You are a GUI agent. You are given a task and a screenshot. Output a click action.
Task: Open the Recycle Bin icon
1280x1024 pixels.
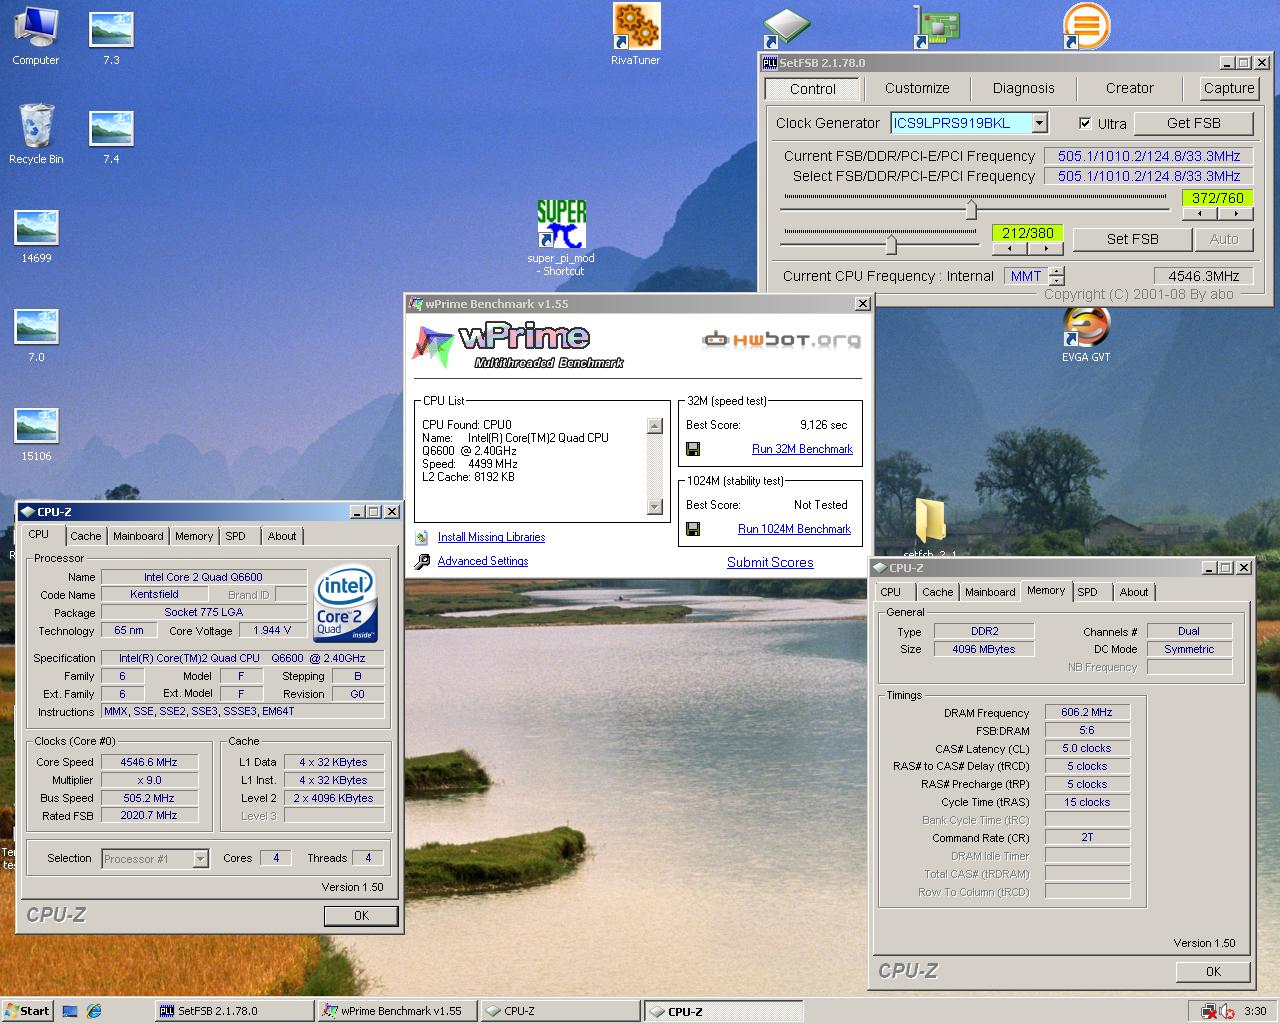coord(36,133)
